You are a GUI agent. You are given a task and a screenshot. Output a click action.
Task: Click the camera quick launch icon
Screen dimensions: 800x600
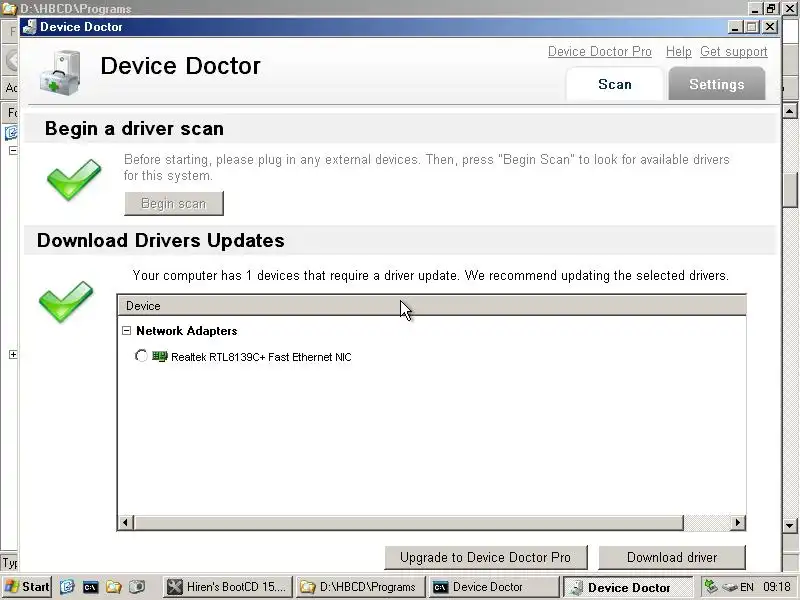[137, 587]
